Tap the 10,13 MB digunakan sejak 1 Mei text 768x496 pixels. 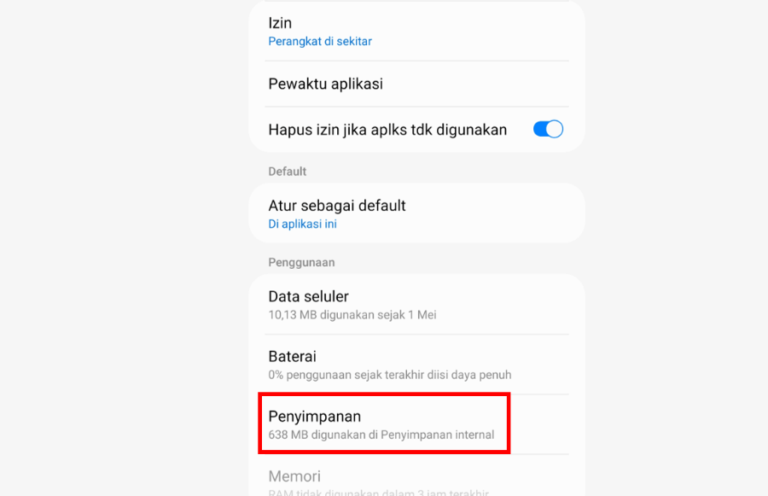coord(352,315)
